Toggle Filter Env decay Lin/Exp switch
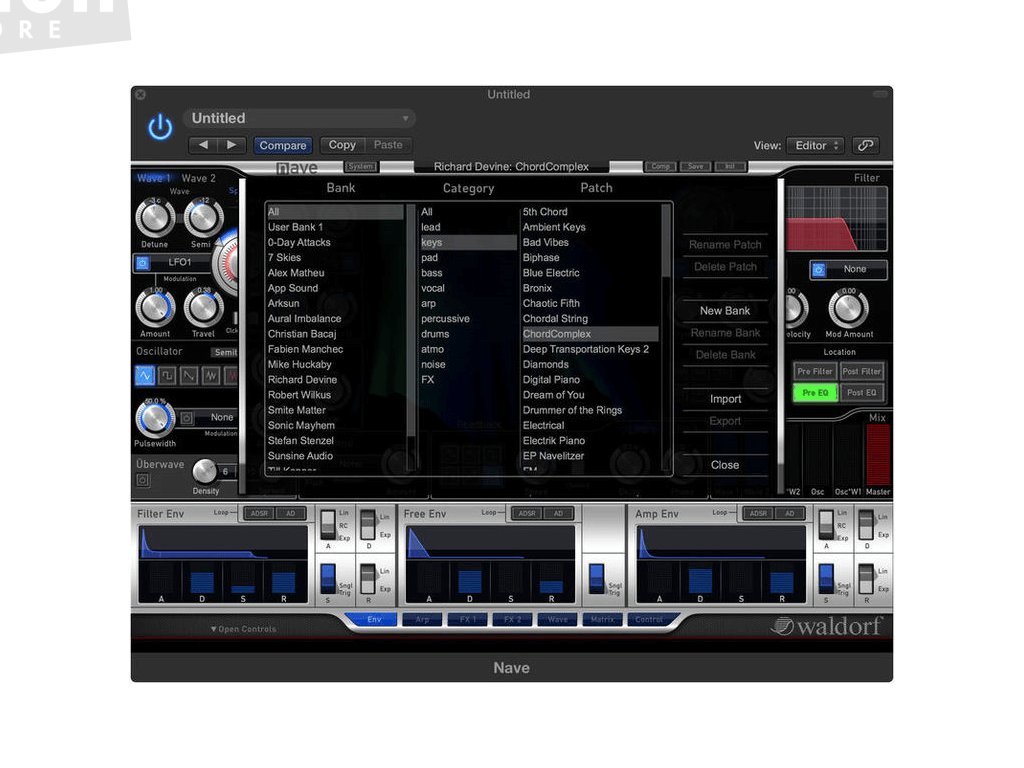The width and height of the screenshot is (1024, 768). pos(368,524)
